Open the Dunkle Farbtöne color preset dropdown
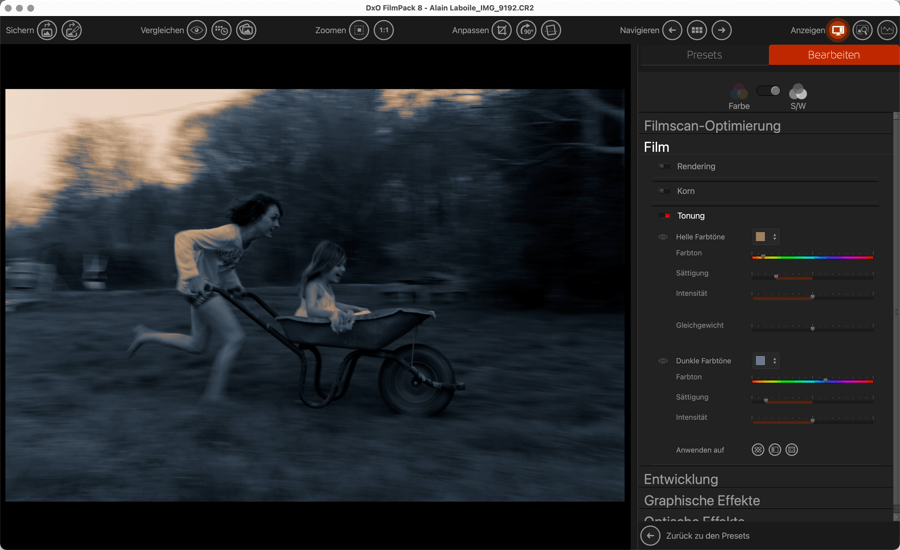Viewport: 900px width, 550px height. [x=766, y=361]
